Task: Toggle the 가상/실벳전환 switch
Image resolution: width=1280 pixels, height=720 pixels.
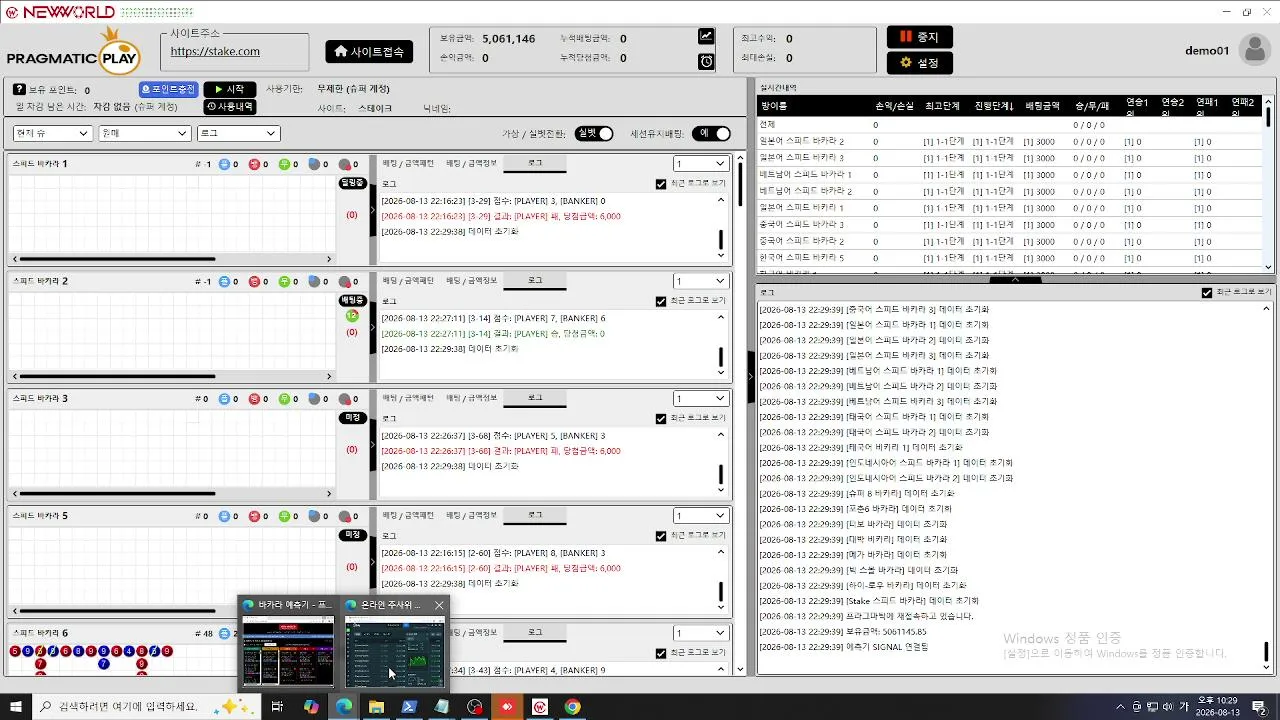Action: [x=593, y=134]
